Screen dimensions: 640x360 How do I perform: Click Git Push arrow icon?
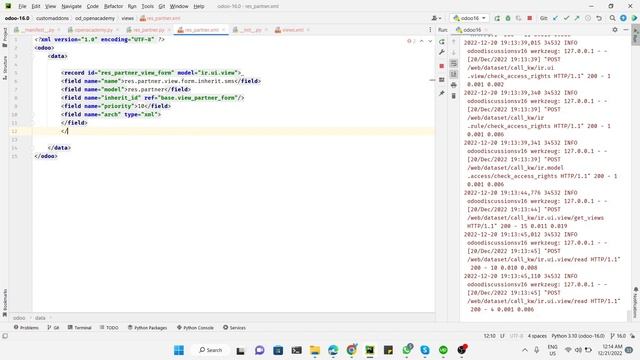(x=577, y=18)
